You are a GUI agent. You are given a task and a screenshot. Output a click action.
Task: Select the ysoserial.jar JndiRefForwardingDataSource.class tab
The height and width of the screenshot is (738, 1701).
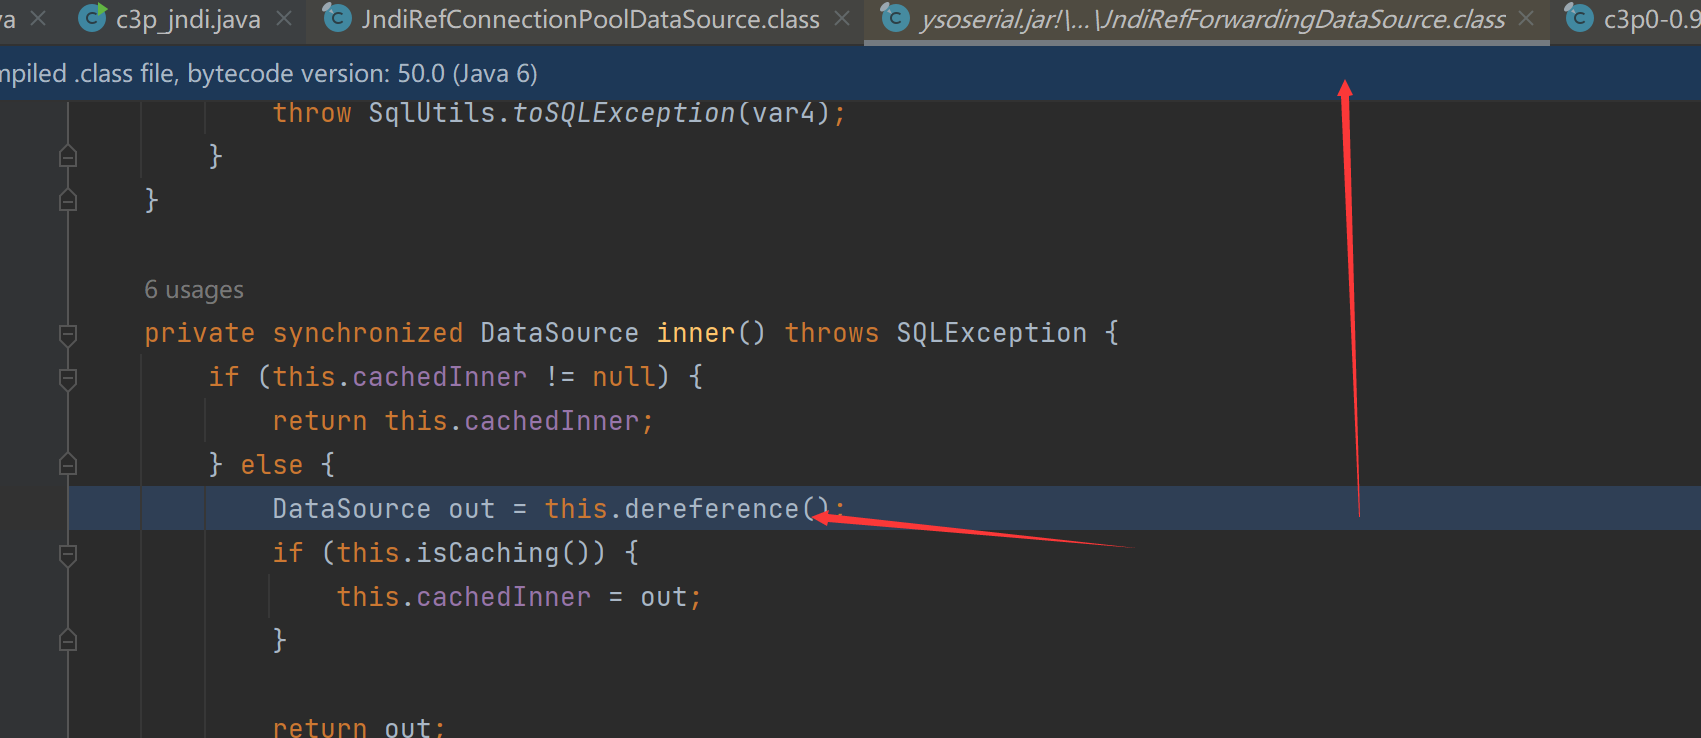click(x=1212, y=20)
